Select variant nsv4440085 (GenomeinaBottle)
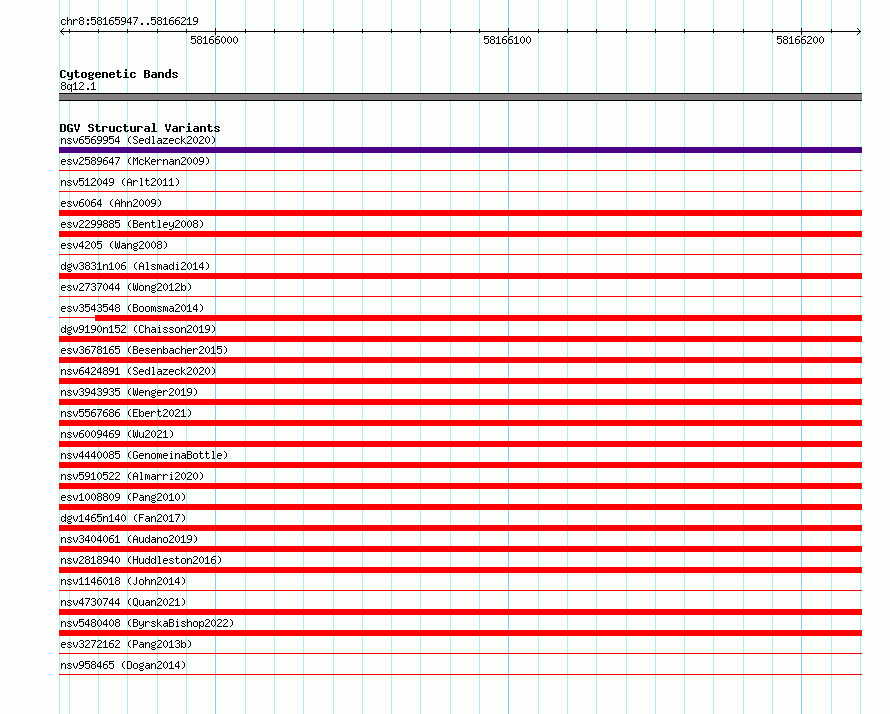This screenshot has width=890, height=714. pyautogui.click(x=144, y=455)
